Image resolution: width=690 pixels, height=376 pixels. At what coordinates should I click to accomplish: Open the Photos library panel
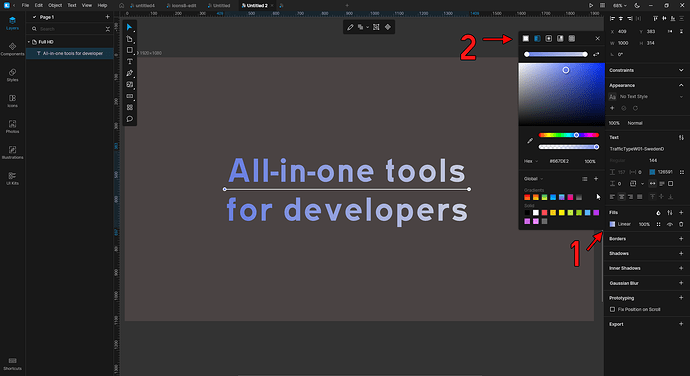tap(12, 127)
